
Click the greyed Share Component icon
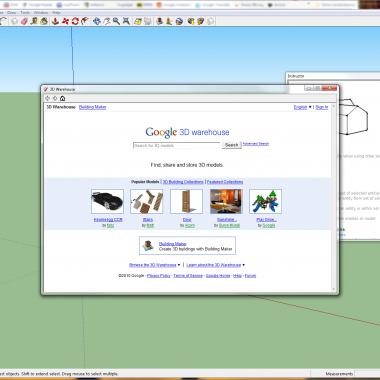pyautogui.click(x=211, y=21)
